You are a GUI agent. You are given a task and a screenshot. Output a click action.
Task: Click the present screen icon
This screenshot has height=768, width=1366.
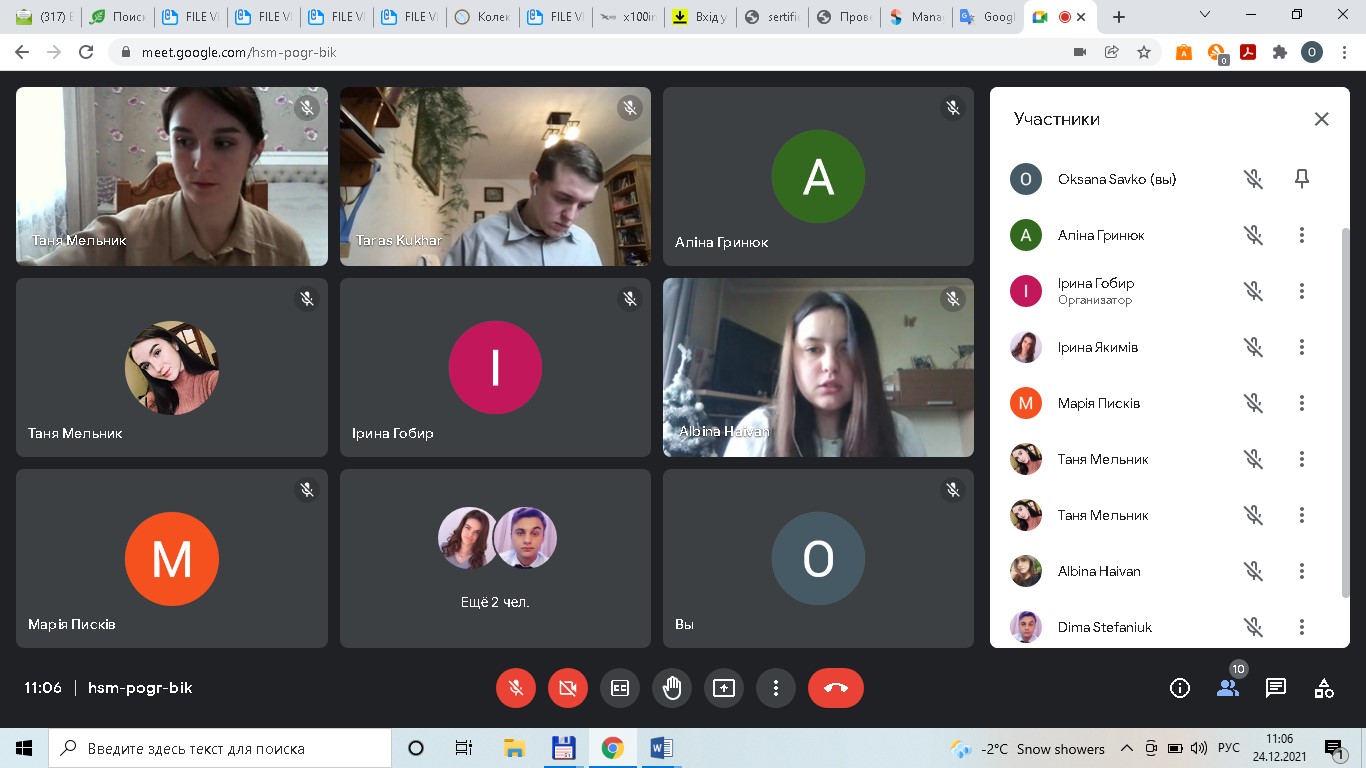(x=723, y=688)
